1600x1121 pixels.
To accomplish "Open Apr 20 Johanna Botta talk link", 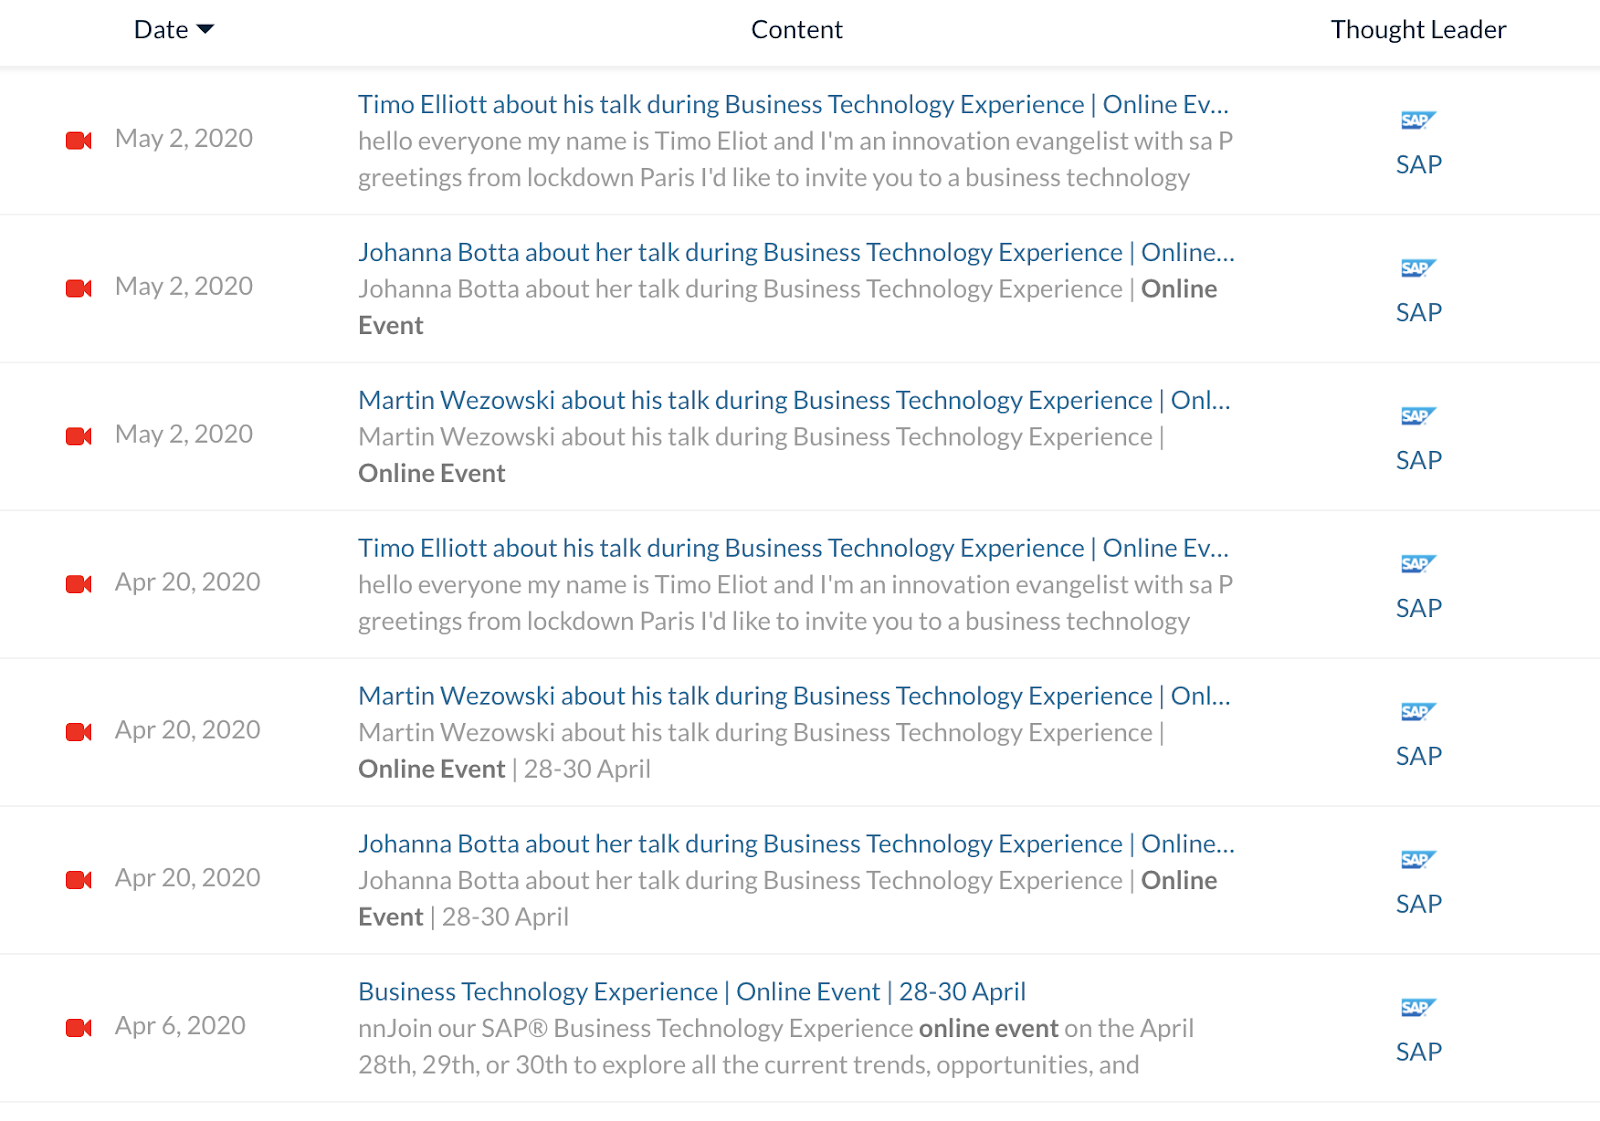I will click(x=797, y=844).
